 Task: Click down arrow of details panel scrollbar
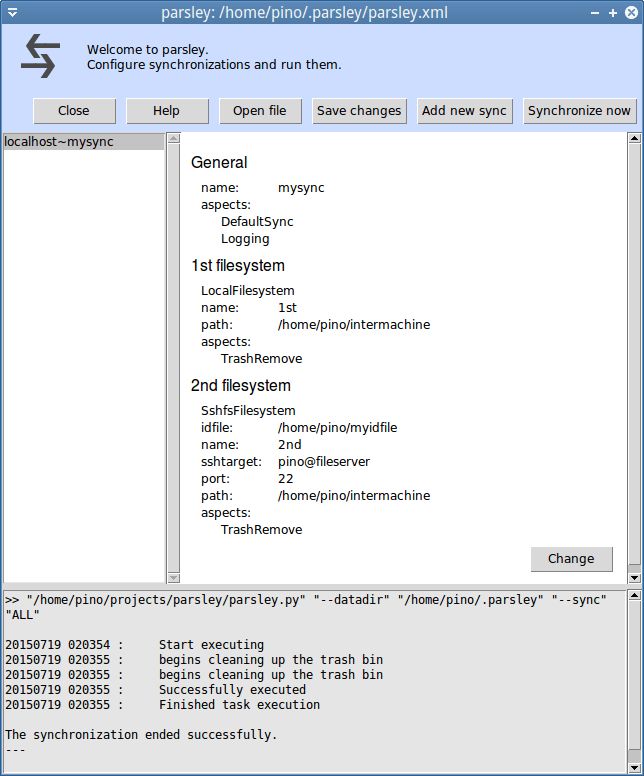pos(634,577)
